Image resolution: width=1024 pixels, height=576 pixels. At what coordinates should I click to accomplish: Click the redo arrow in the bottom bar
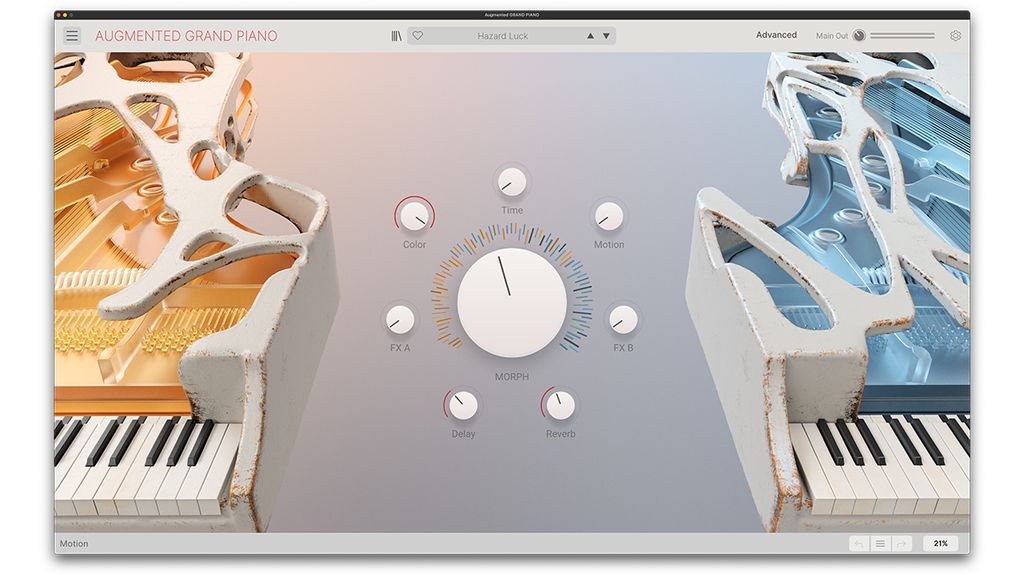(x=901, y=543)
